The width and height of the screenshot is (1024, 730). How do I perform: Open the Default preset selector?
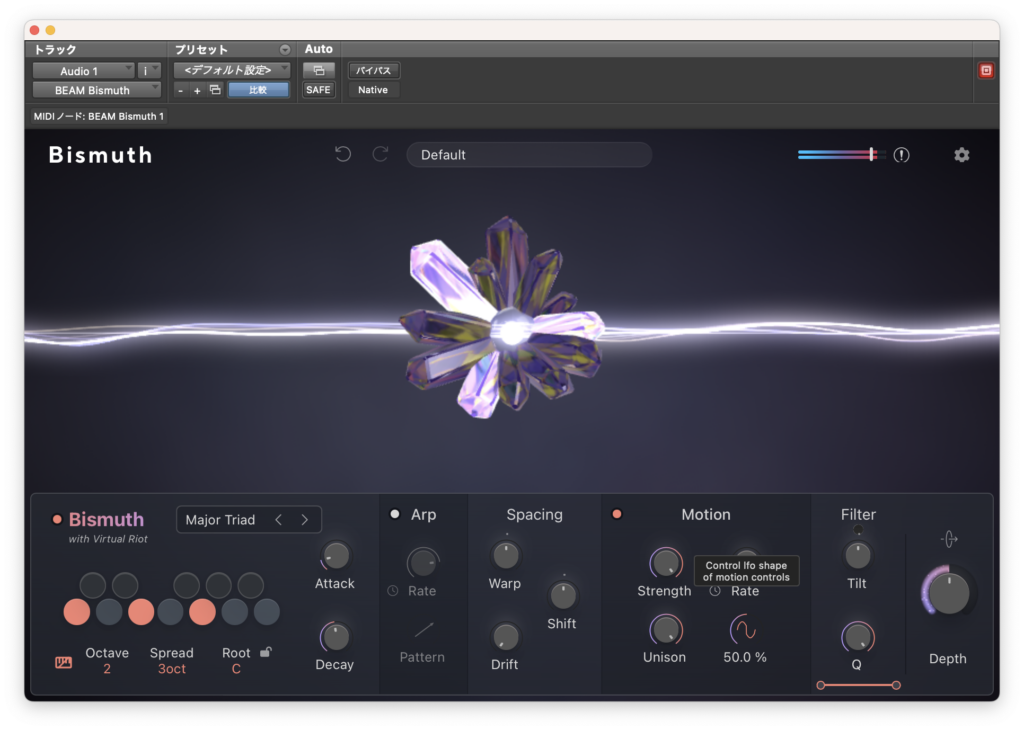point(529,155)
